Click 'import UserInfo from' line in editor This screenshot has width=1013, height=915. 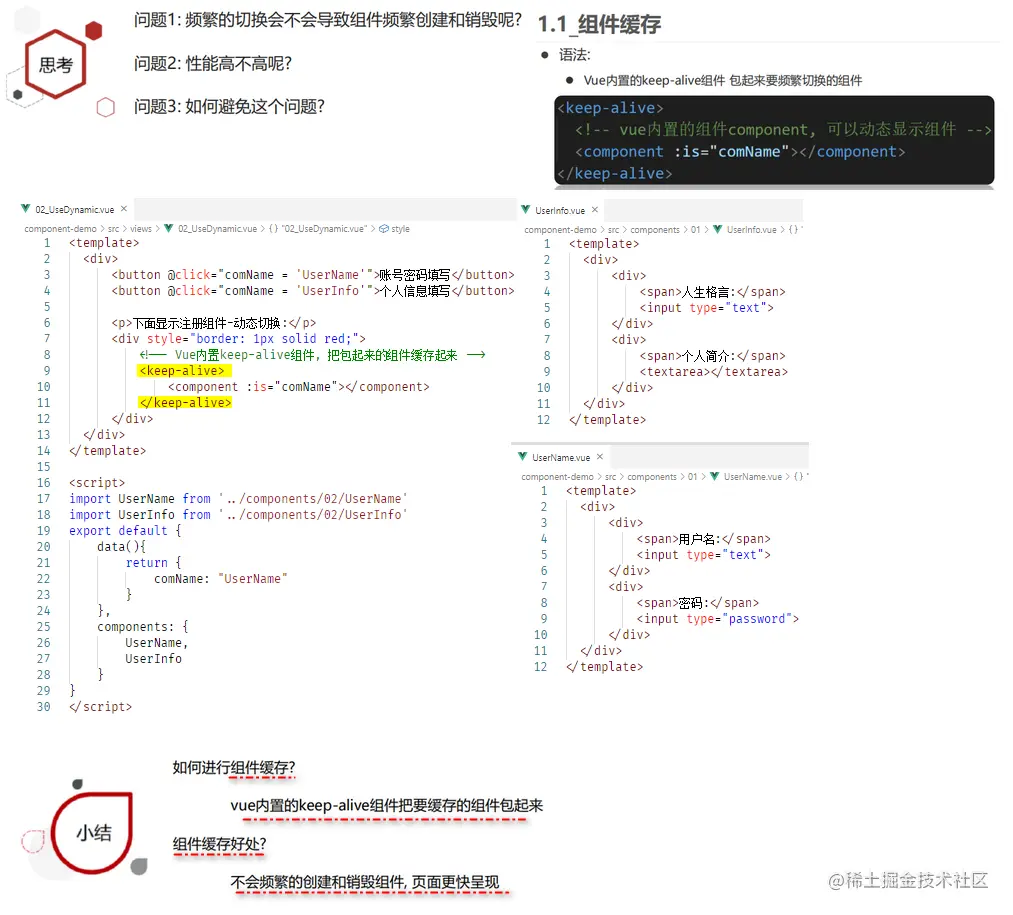tap(238, 514)
